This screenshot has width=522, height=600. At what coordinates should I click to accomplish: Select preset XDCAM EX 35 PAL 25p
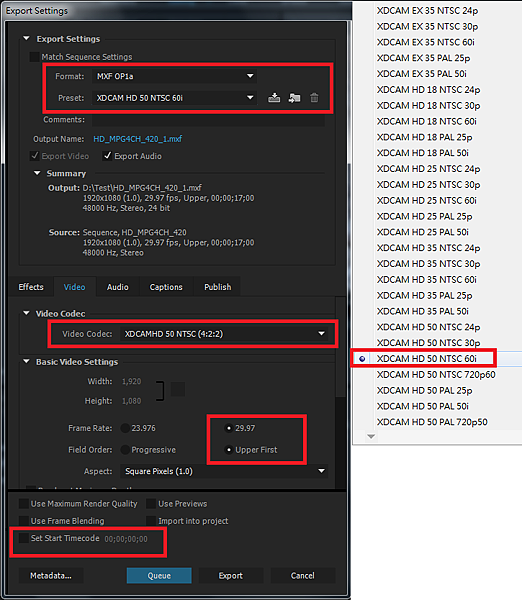[424, 58]
